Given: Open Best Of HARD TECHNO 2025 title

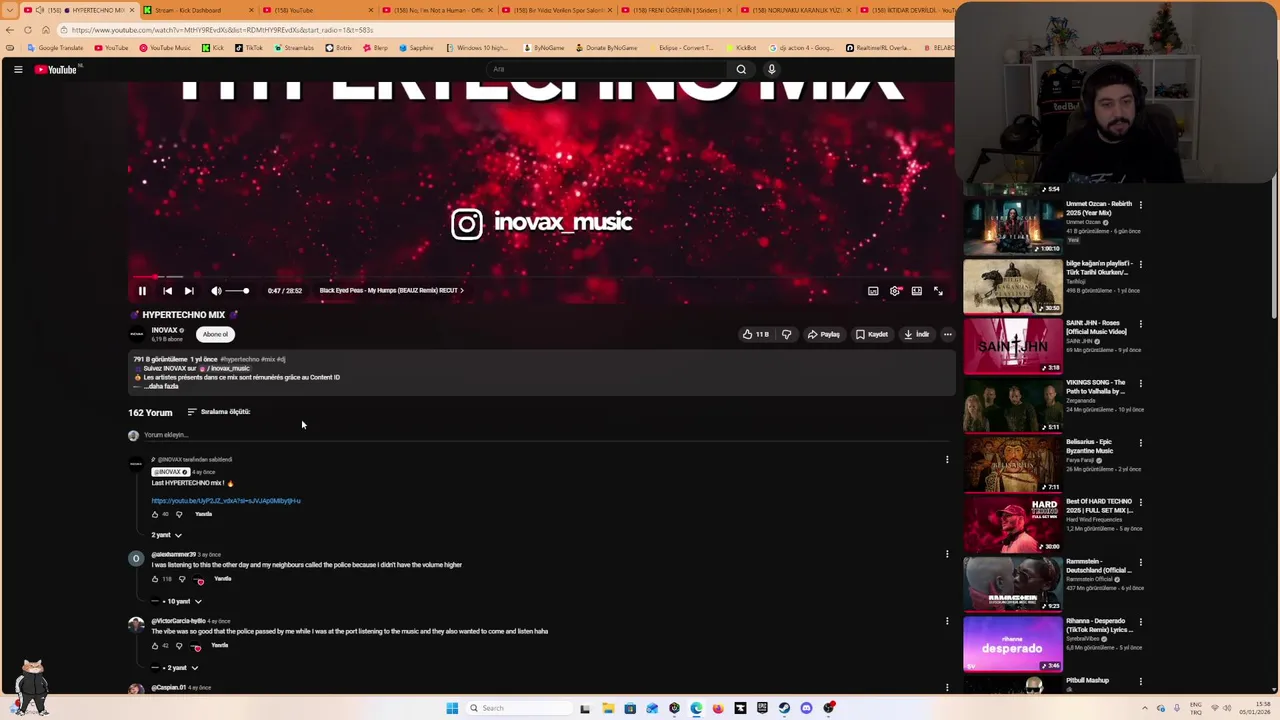Looking at the screenshot, I should coord(1099,506).
